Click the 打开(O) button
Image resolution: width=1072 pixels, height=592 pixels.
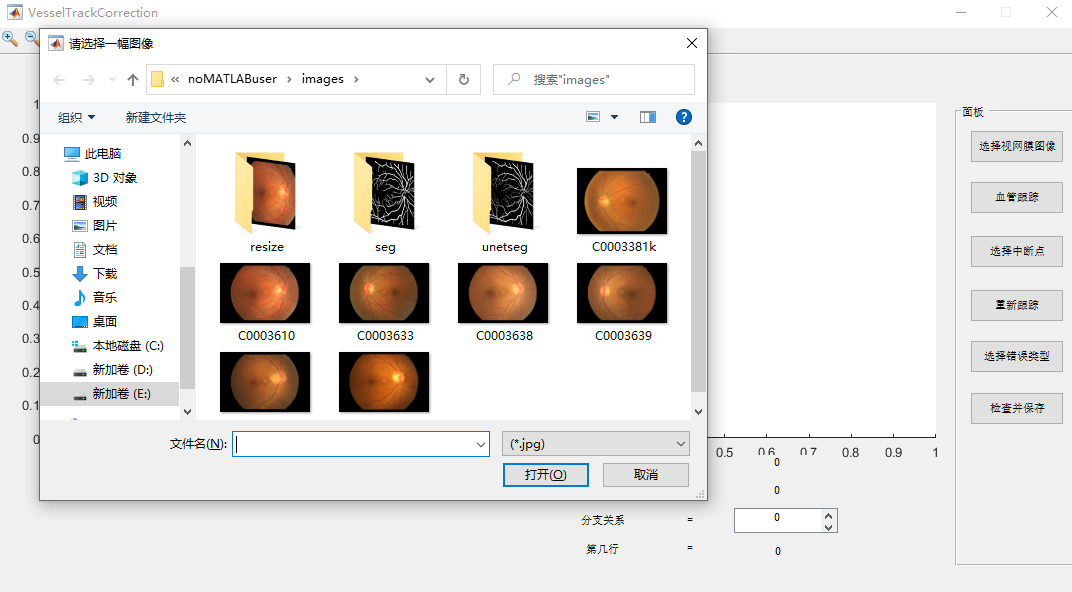[x=545, y=475]
